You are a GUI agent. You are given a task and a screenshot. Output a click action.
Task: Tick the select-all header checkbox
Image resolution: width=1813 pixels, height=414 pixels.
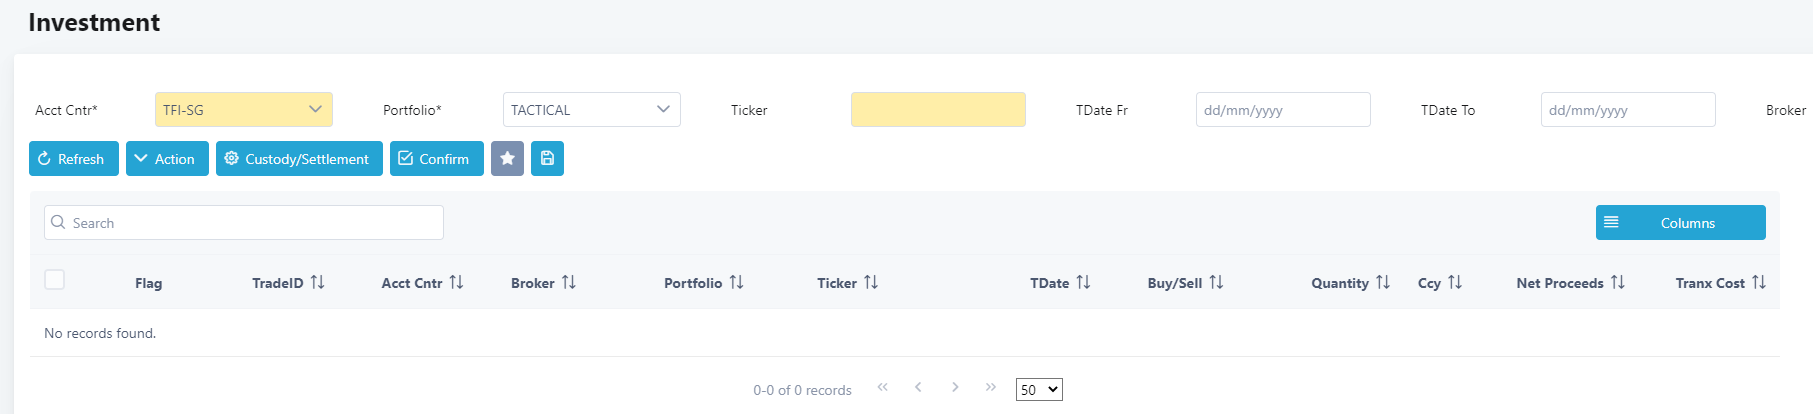[55, 280]
